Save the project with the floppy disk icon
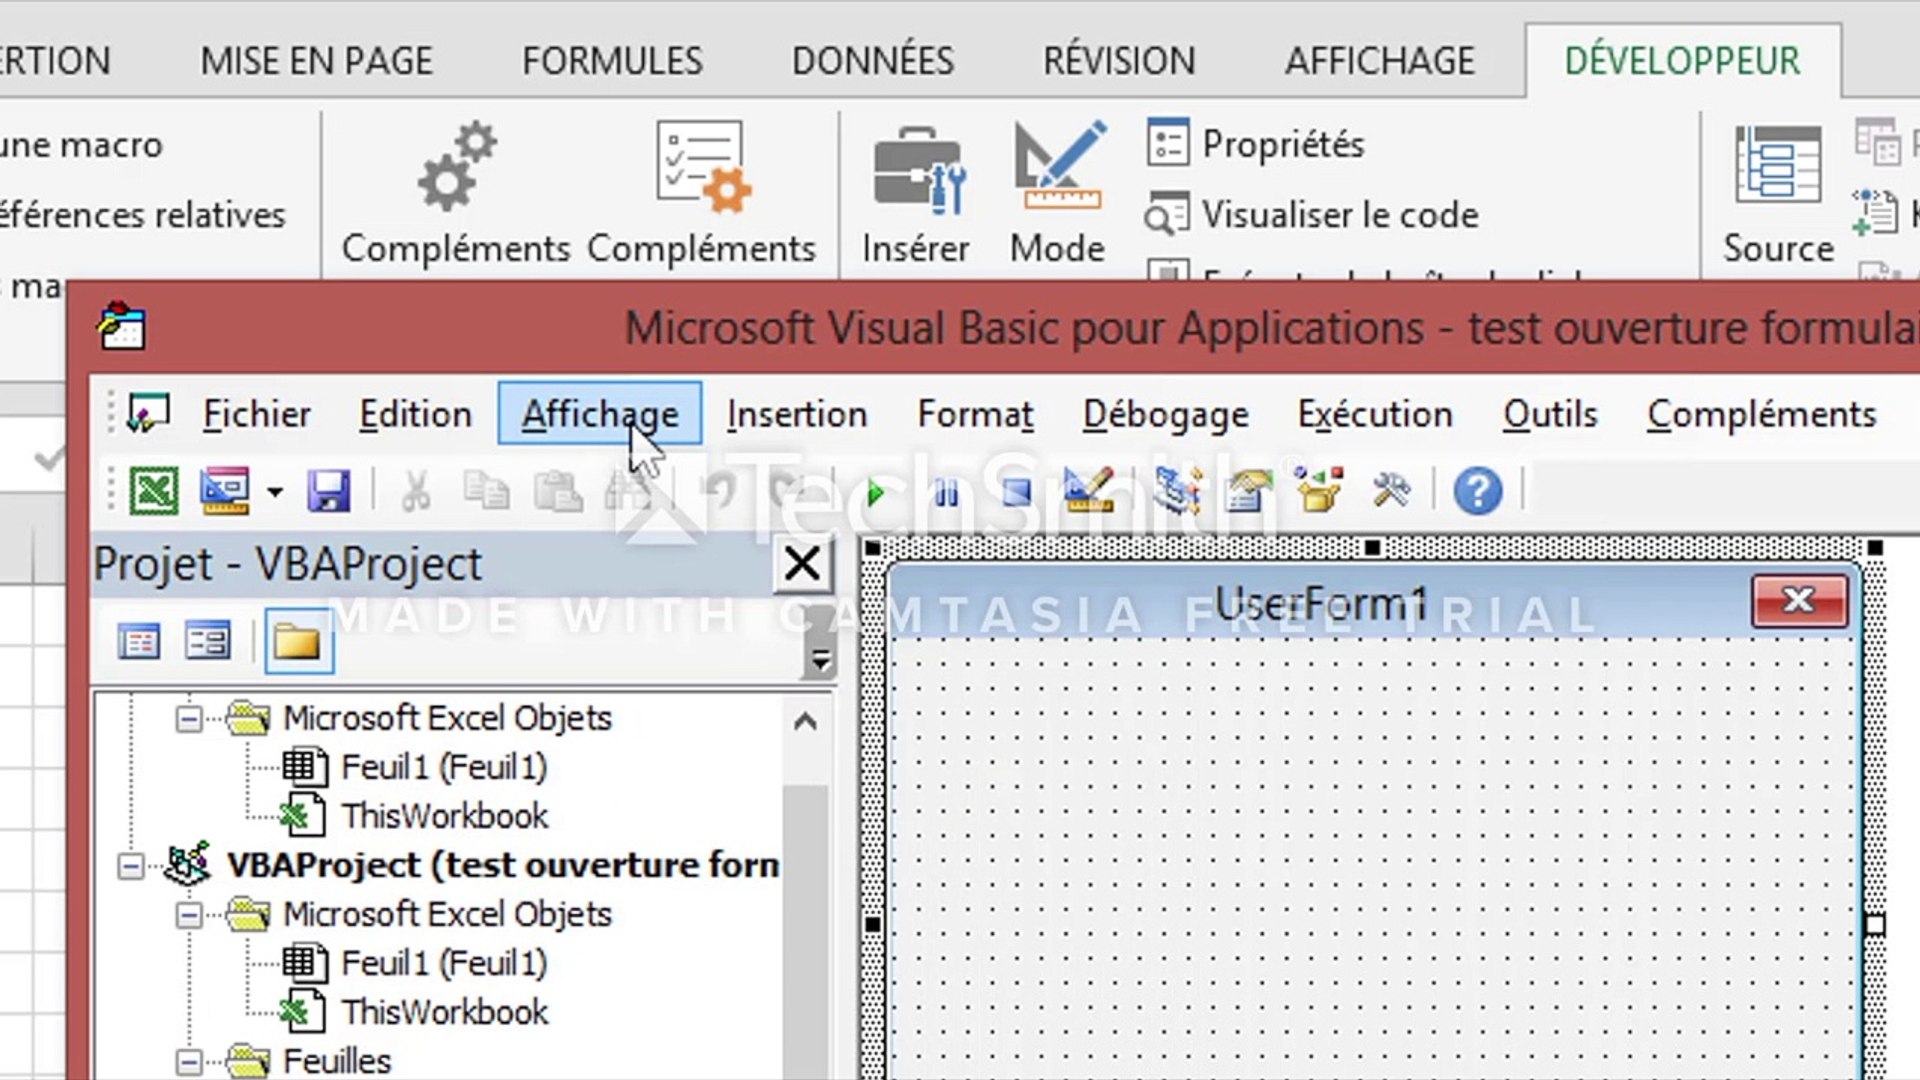Screen dimensions: 1920x1080 (x=329, y=491)
